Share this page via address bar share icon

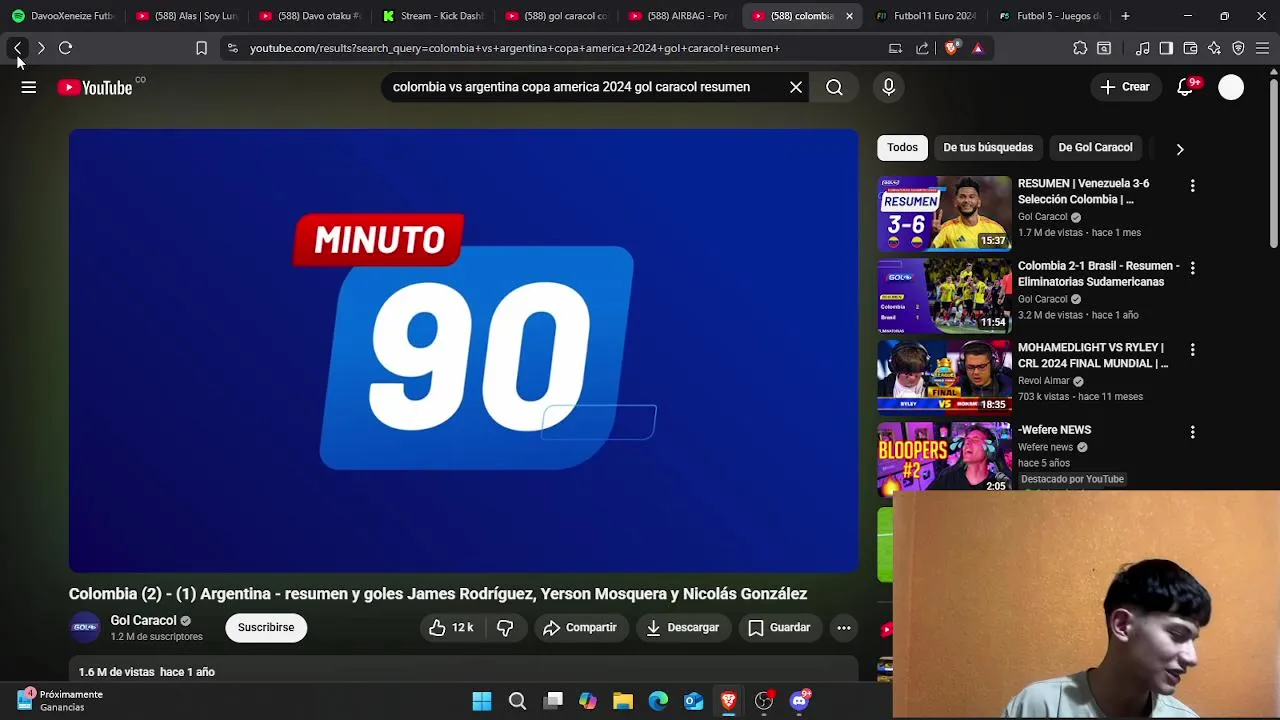[x=922, y=48]
